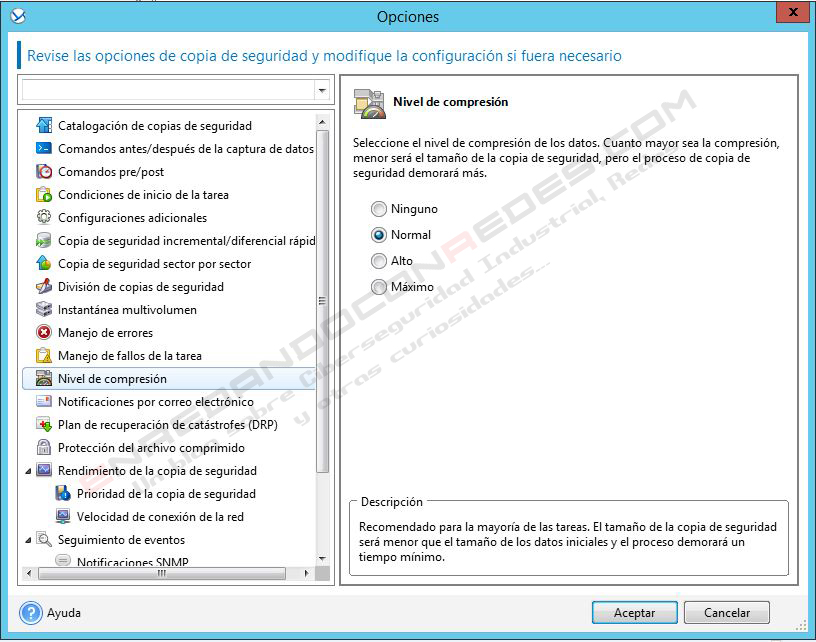The height and width of the screenshot is (642, 816).
Task: Click the Cancelar button
Action: [727, 613]
